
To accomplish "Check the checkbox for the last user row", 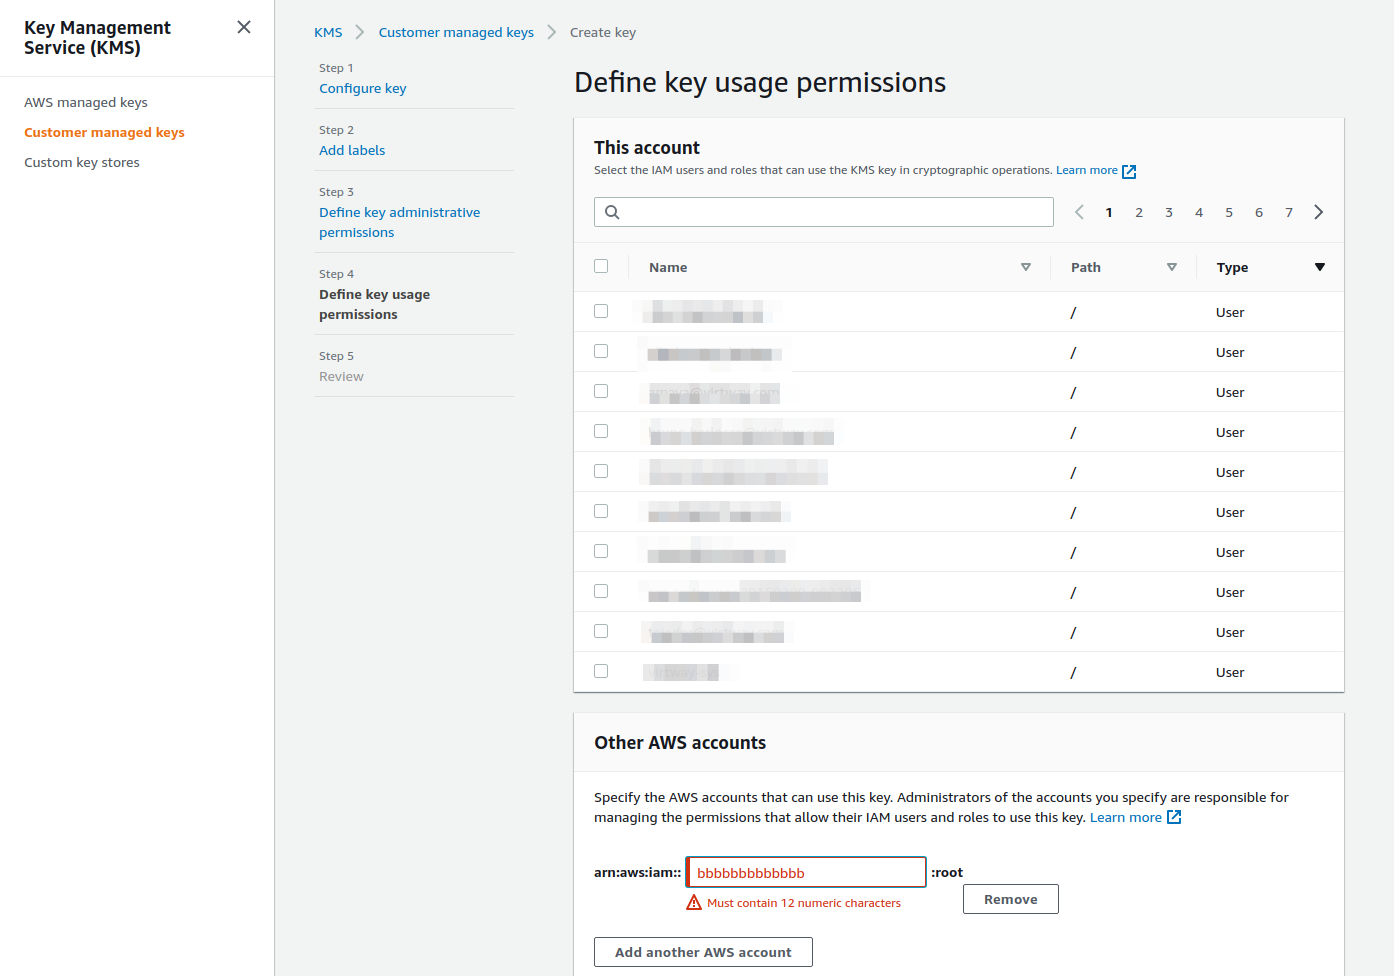I will pos(601,671).
